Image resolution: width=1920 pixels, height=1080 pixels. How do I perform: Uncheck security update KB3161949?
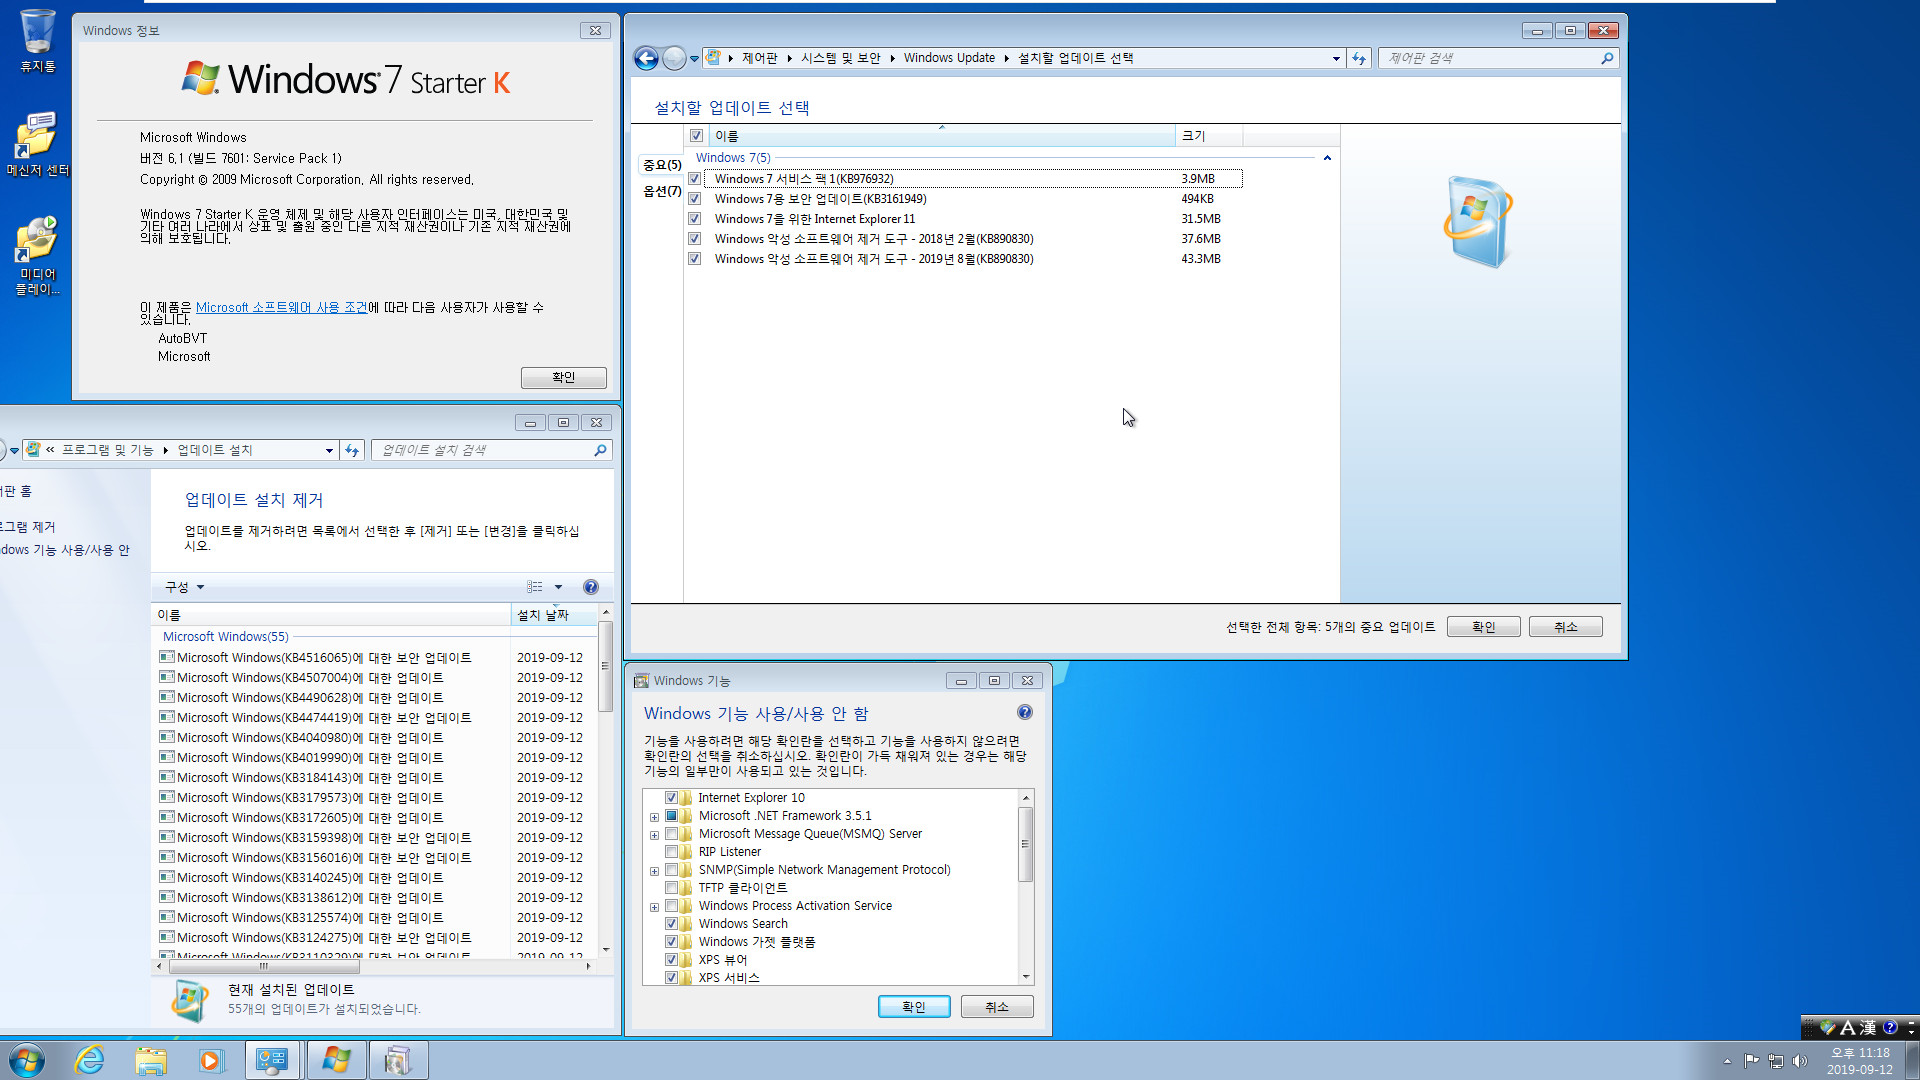pos(694,199)
